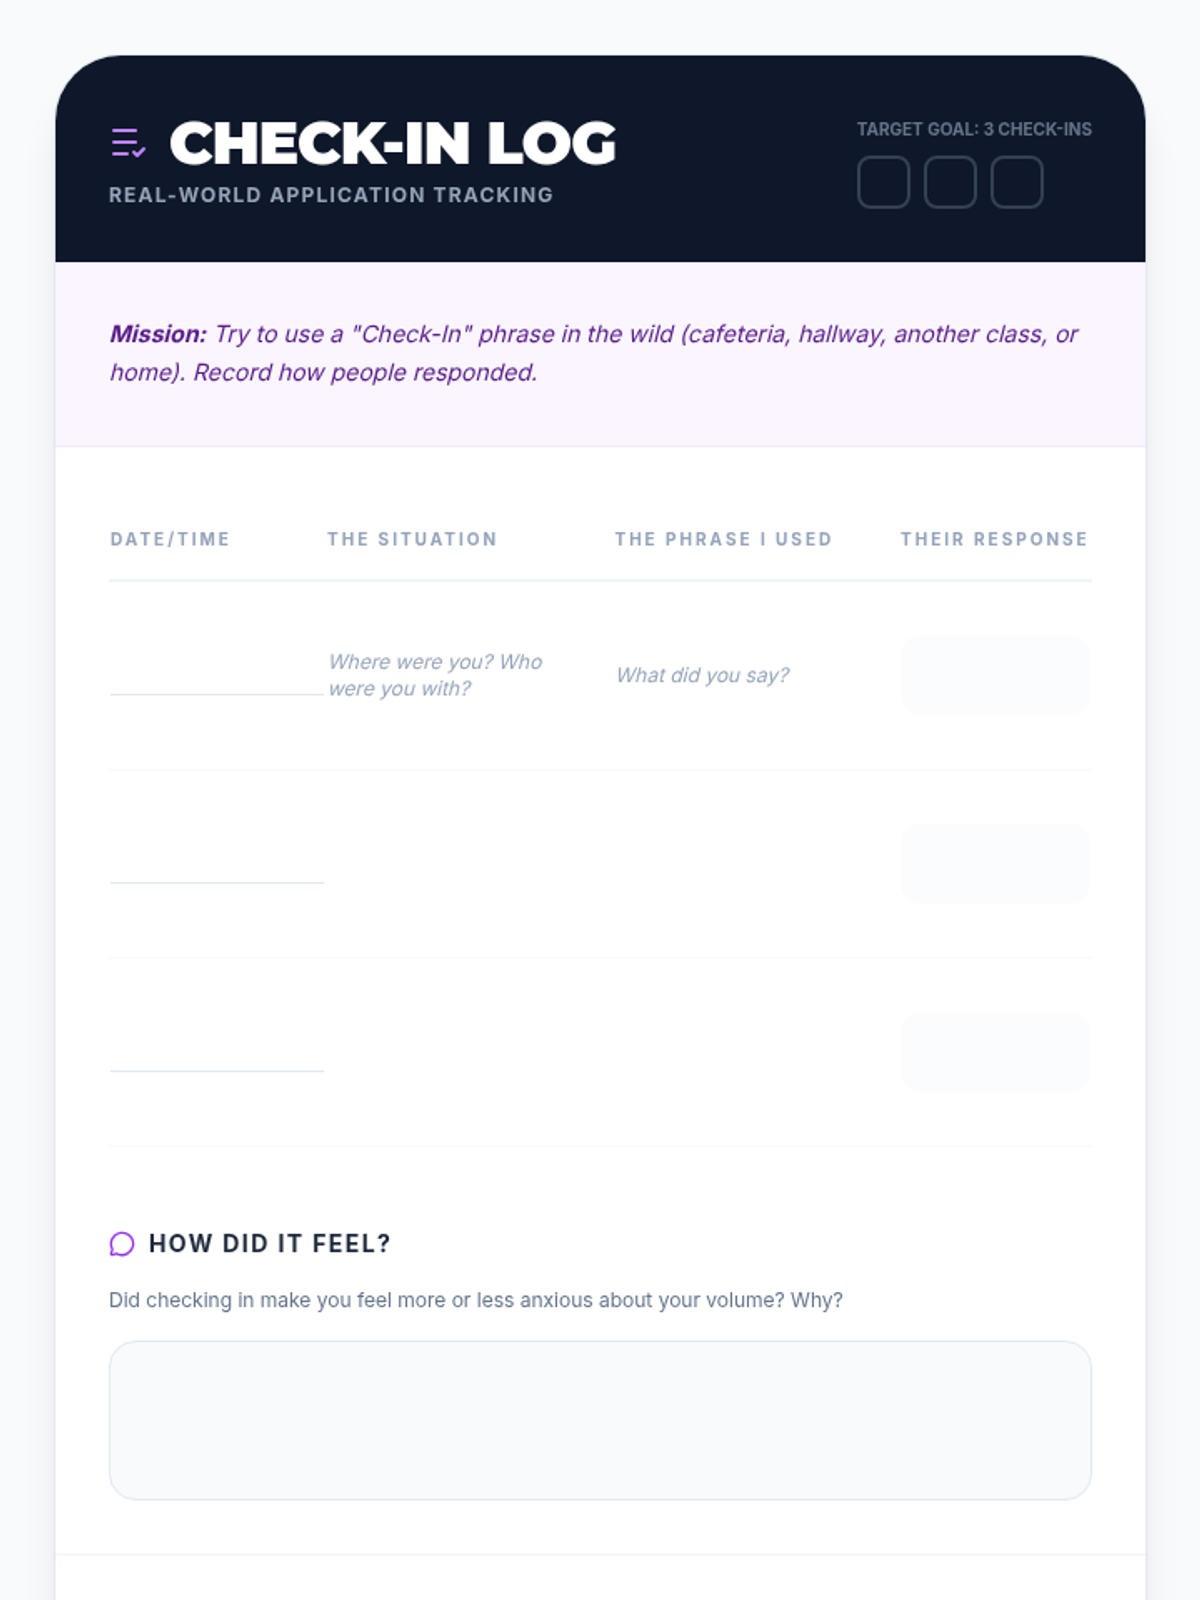Tick the last target goal checkbox
Image resolution: width=1200 pixels, height=1600 pixels.
click(x=1016, y=182)
